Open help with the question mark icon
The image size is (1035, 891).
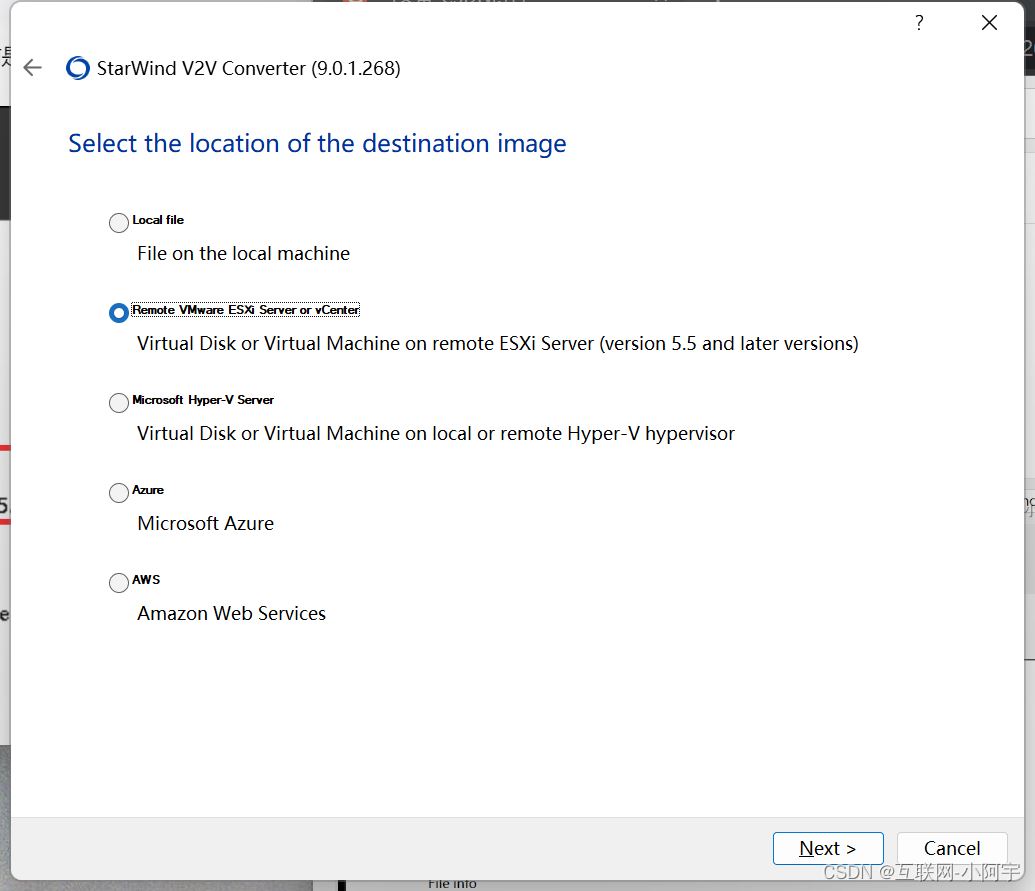point(919,23)
